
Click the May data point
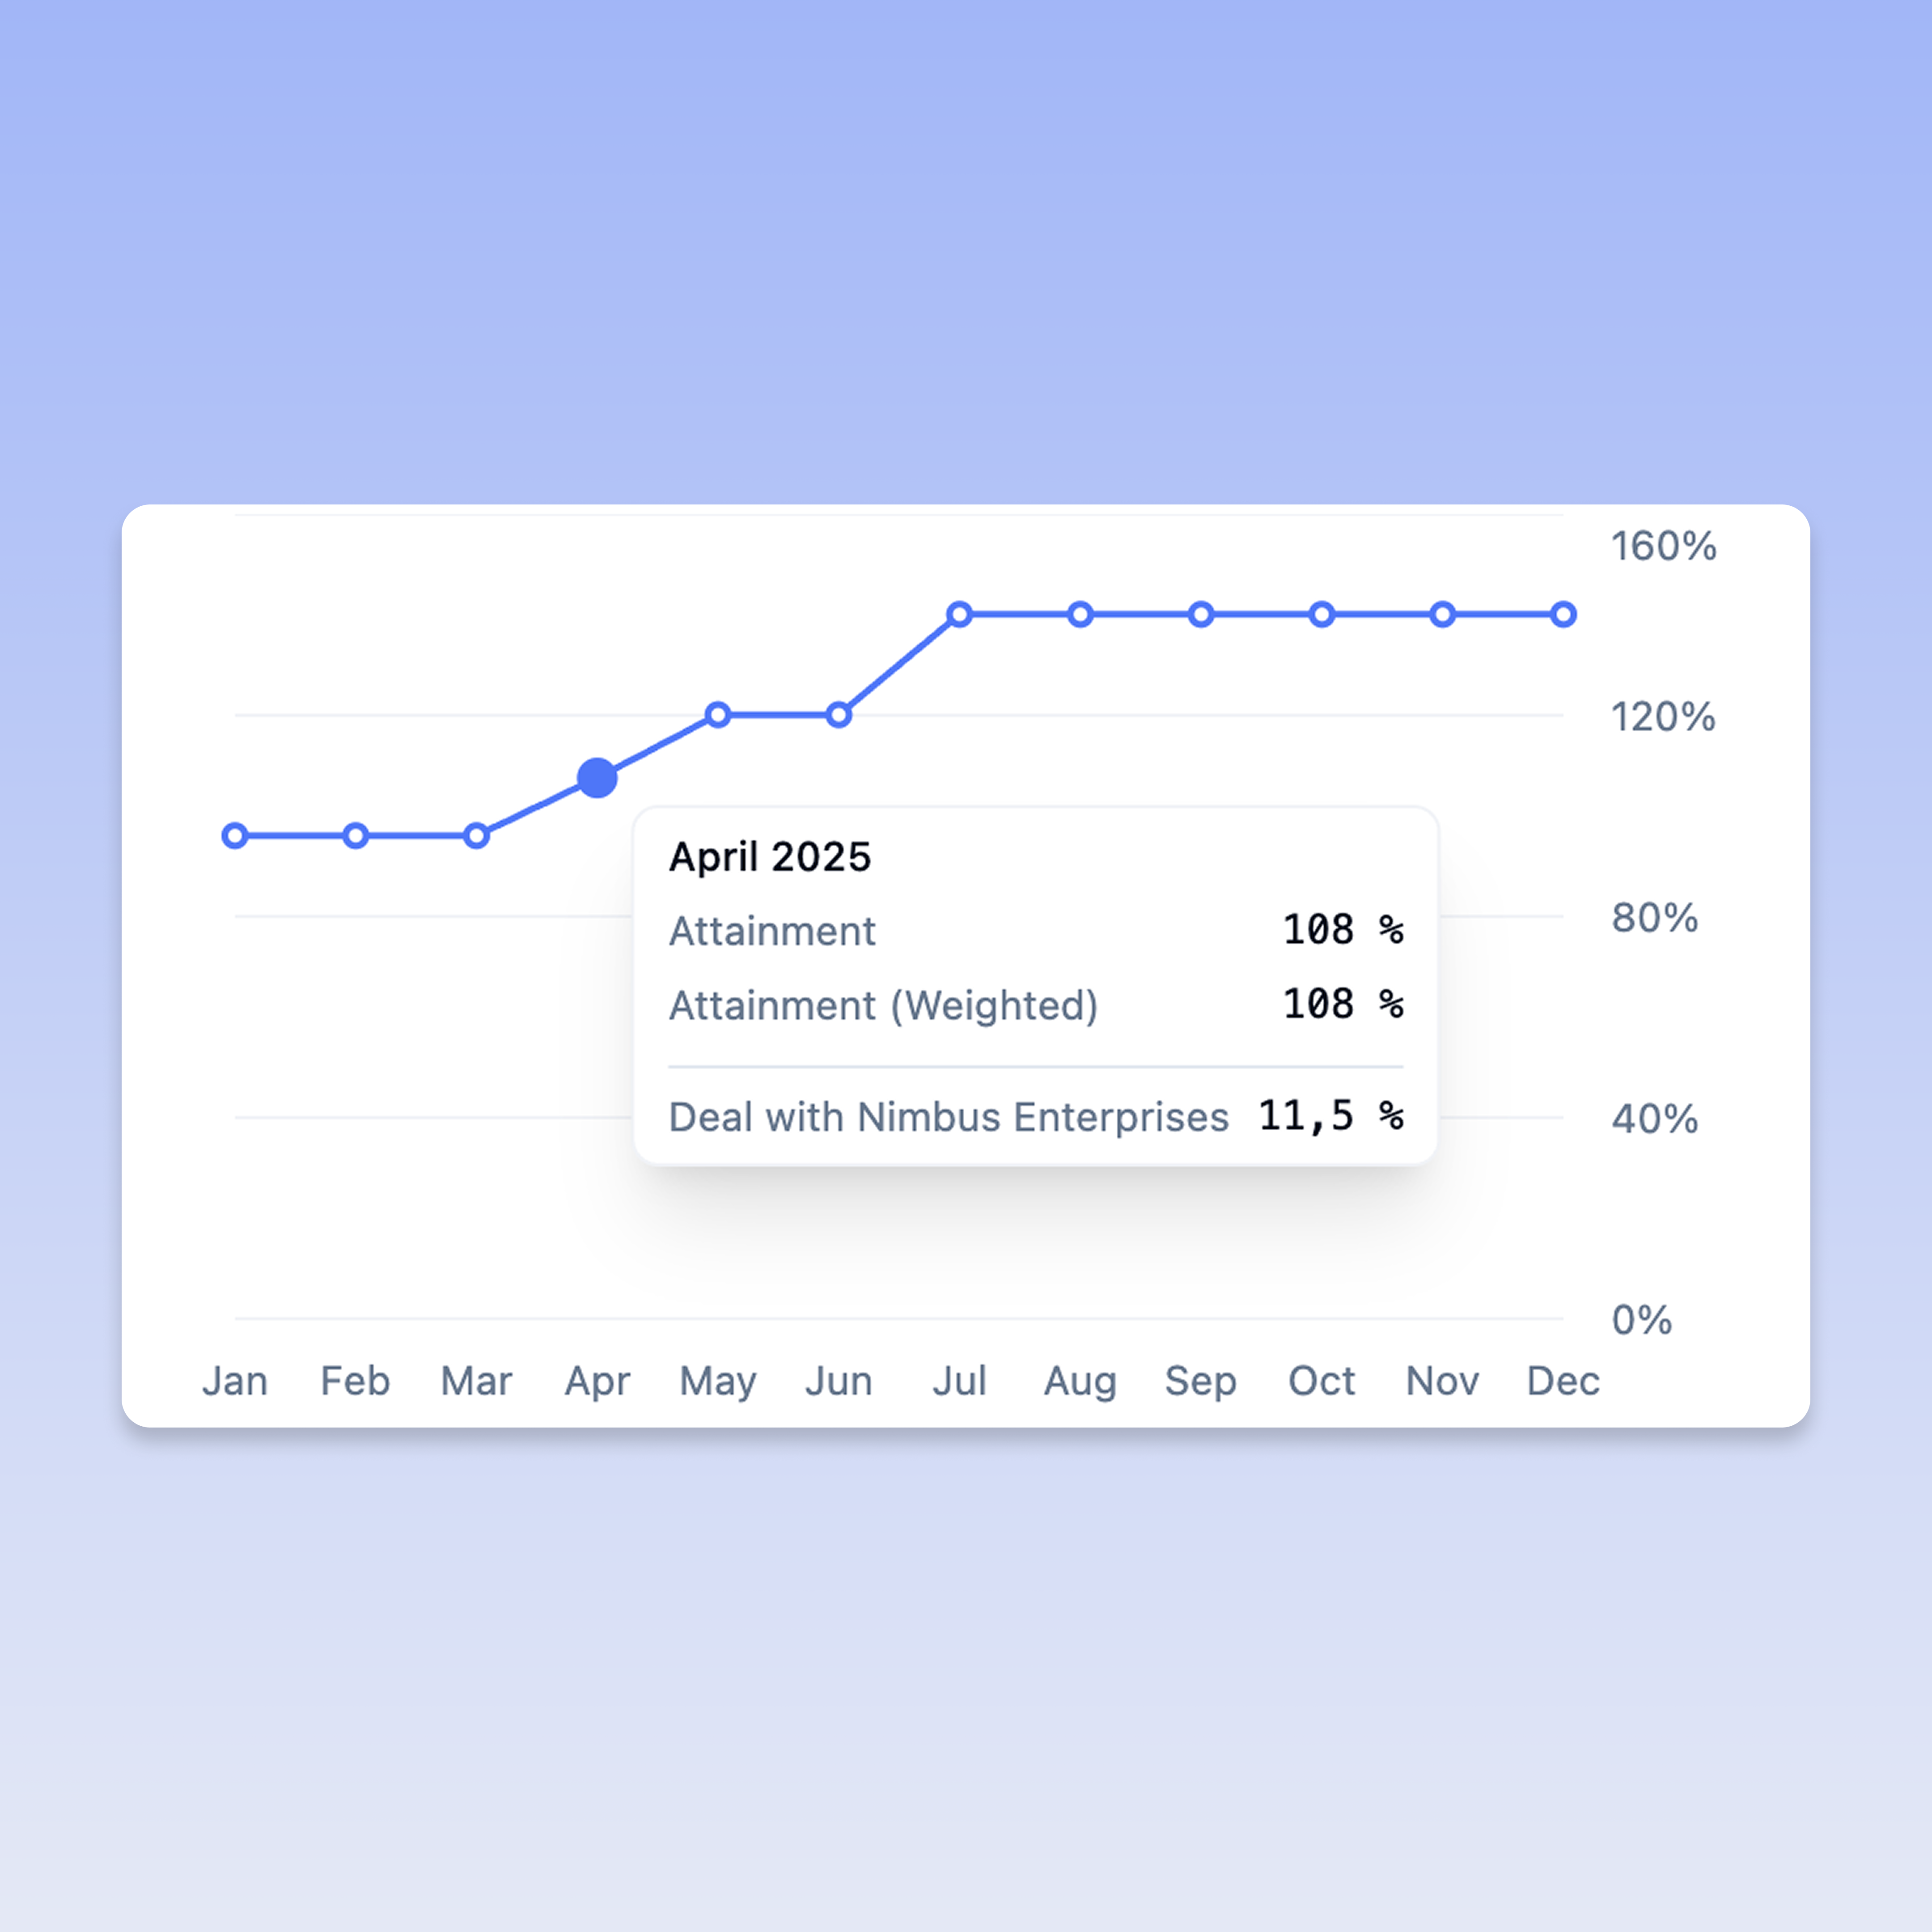(718, 715)
